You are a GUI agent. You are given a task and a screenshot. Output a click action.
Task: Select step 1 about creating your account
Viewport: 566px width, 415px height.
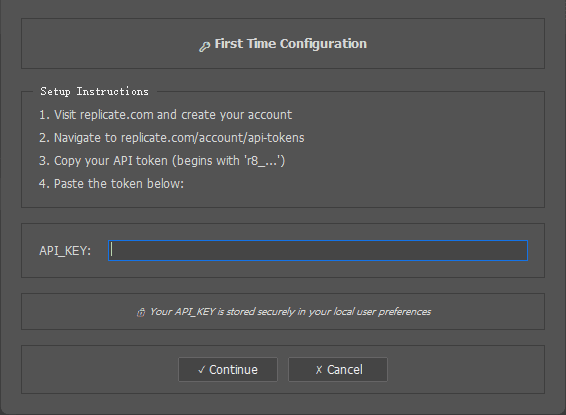tap(165, 115)
